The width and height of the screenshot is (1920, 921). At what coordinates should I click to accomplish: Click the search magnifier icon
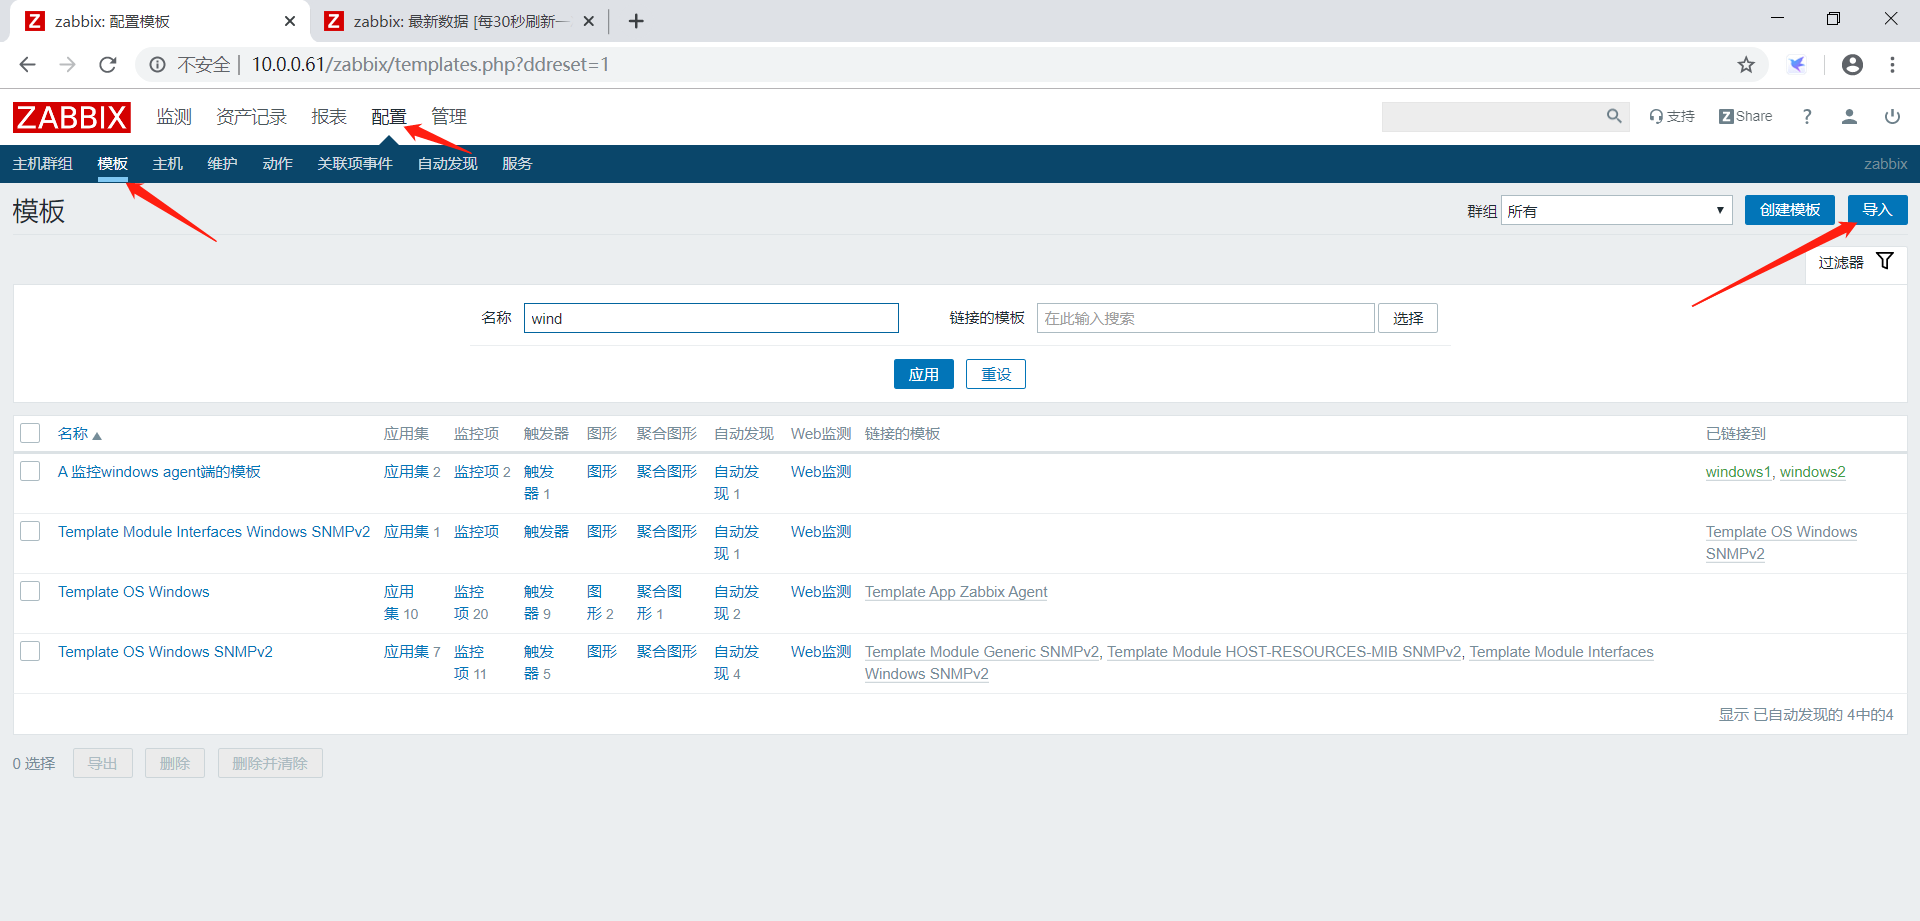(x=1614, y=116)
